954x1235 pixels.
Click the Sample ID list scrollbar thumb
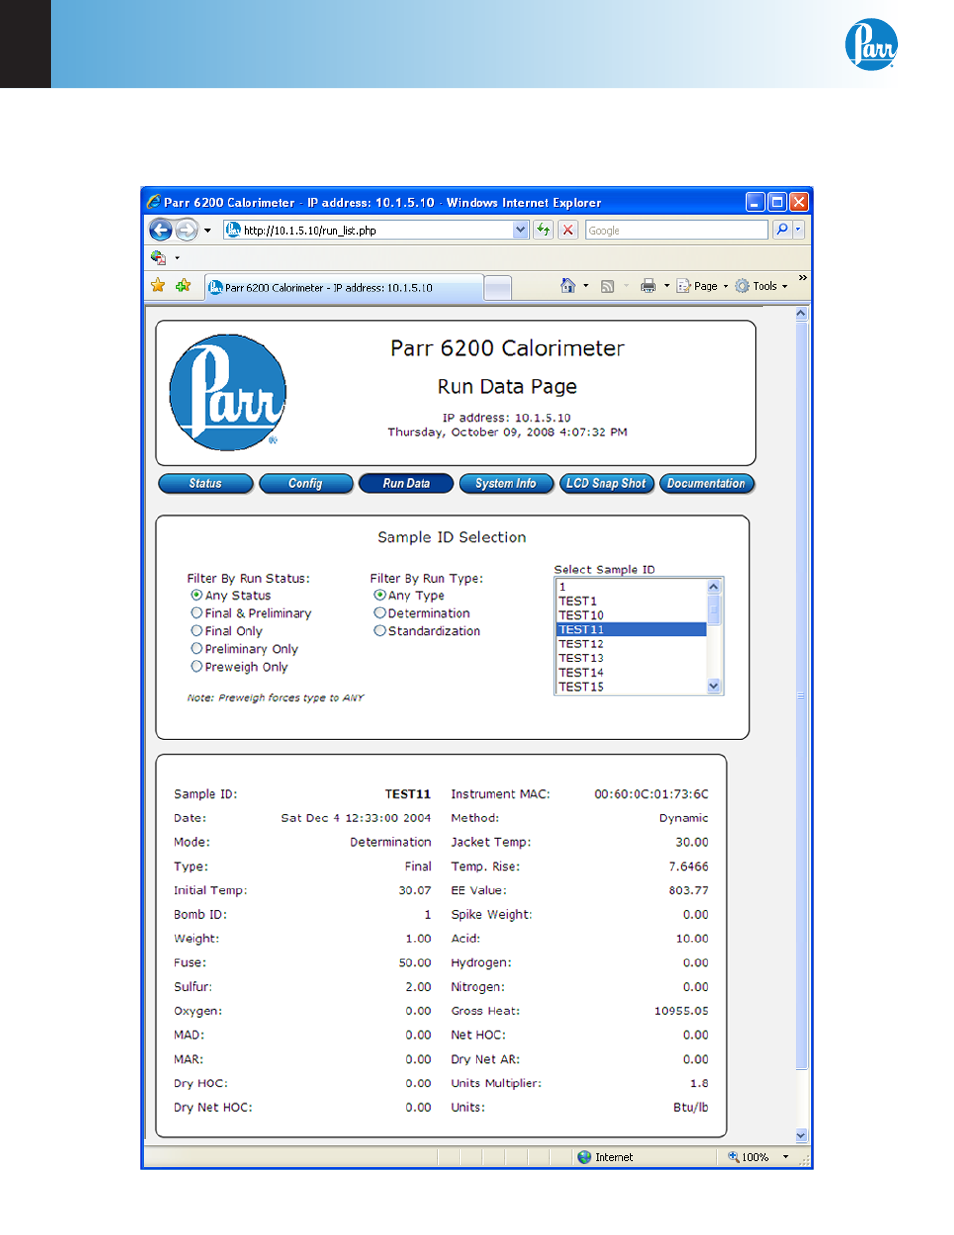714,609
